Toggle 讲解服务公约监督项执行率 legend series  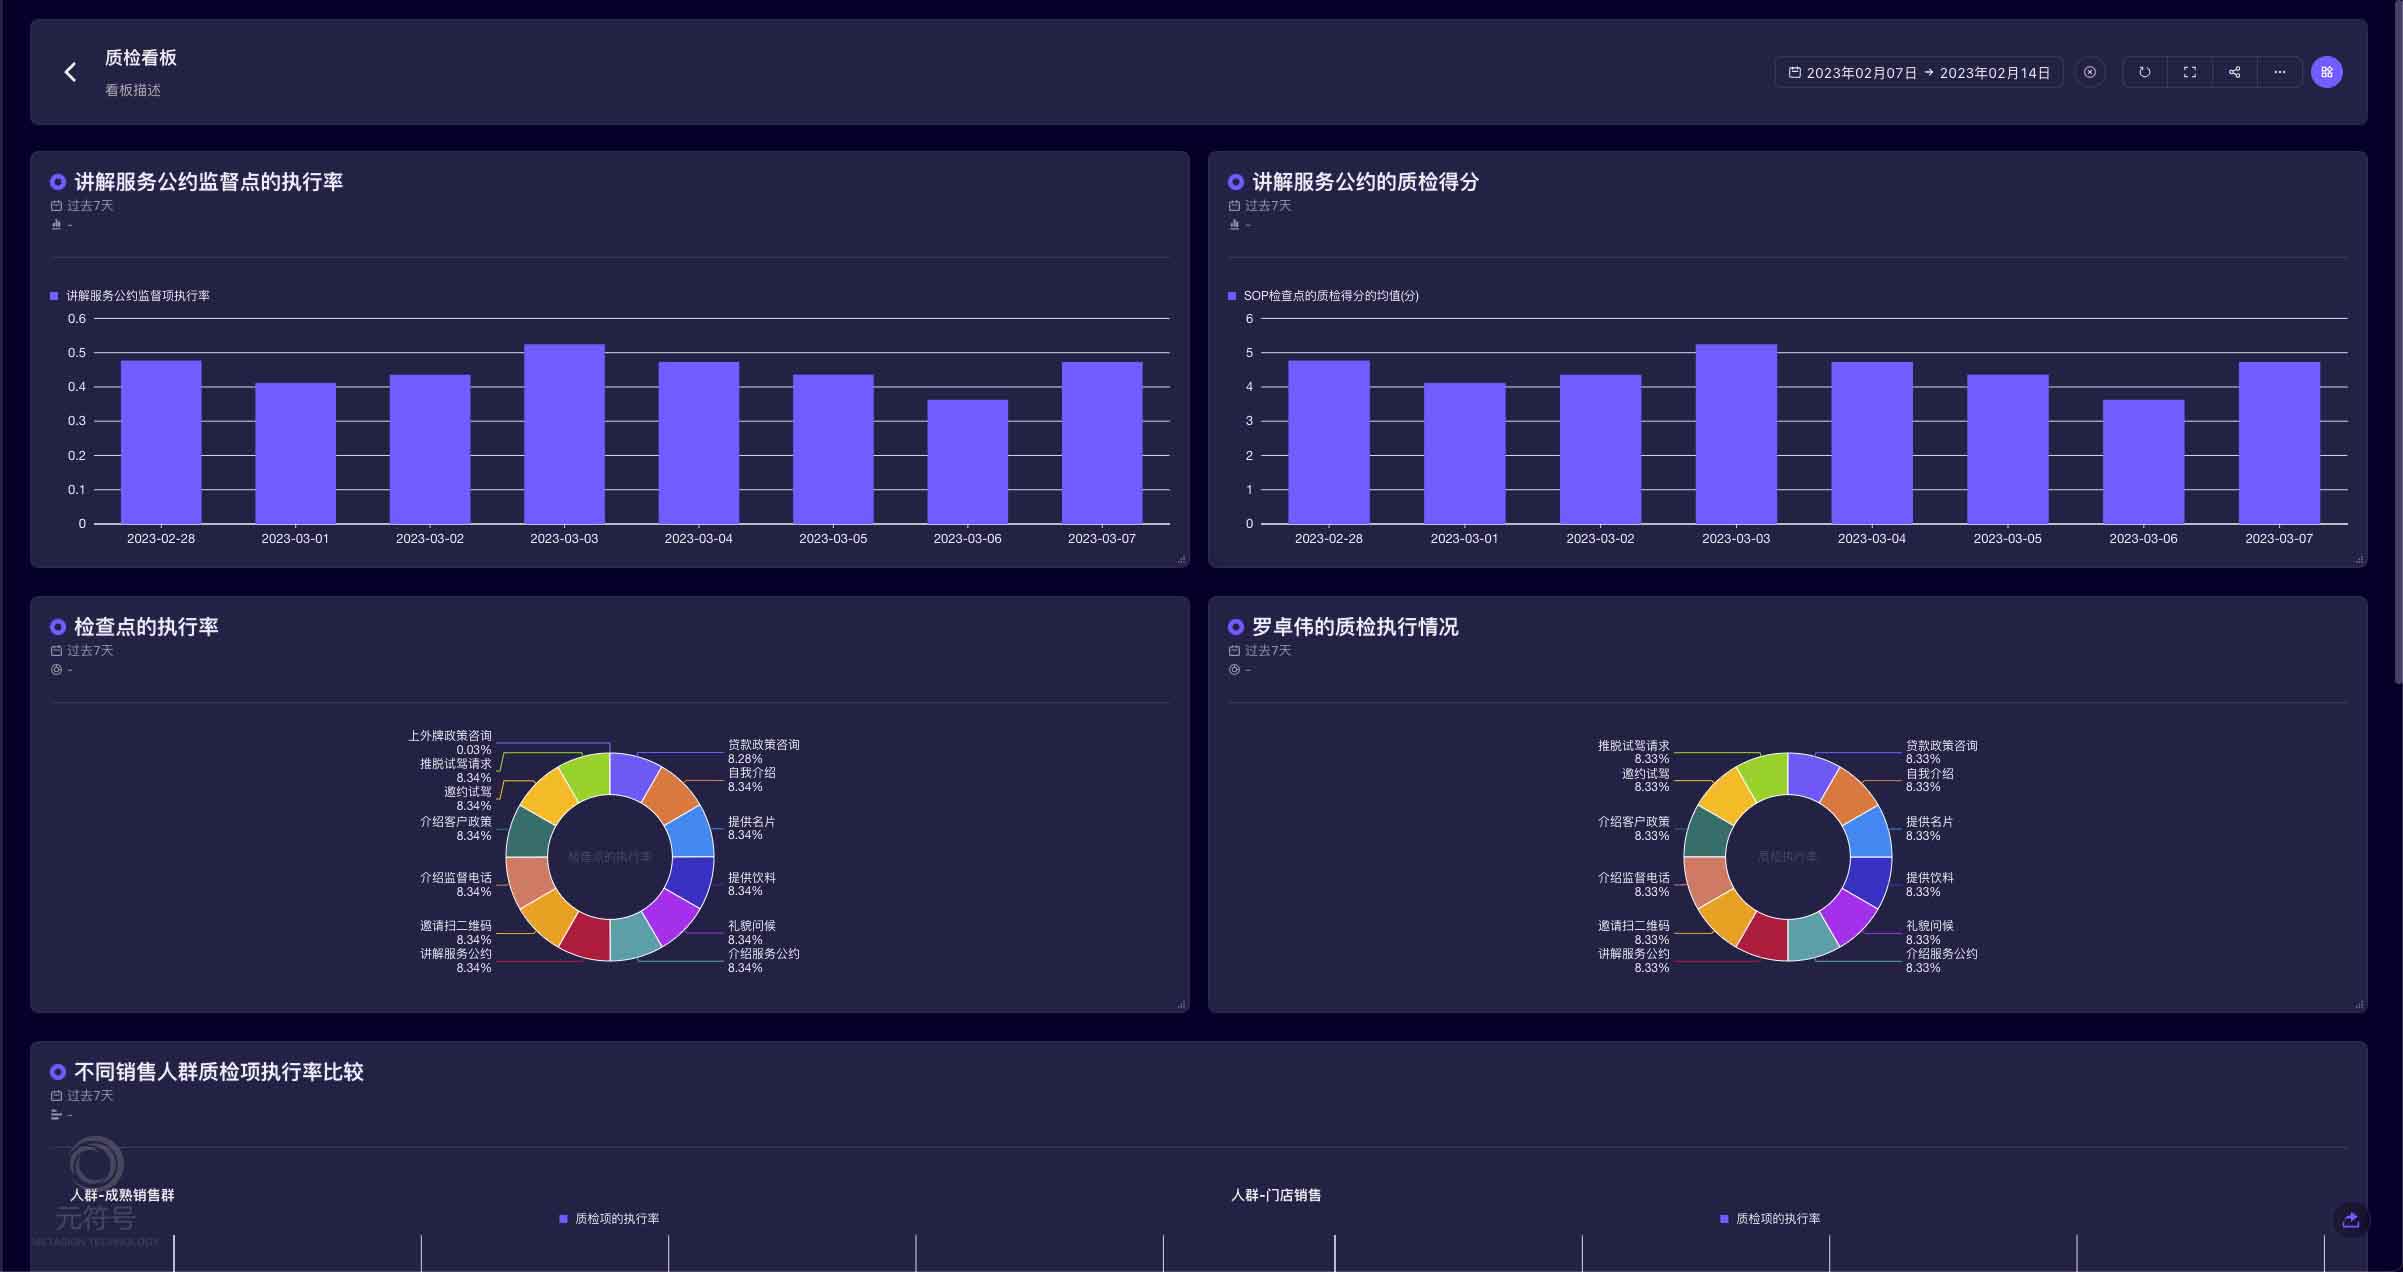click(137, 296)
